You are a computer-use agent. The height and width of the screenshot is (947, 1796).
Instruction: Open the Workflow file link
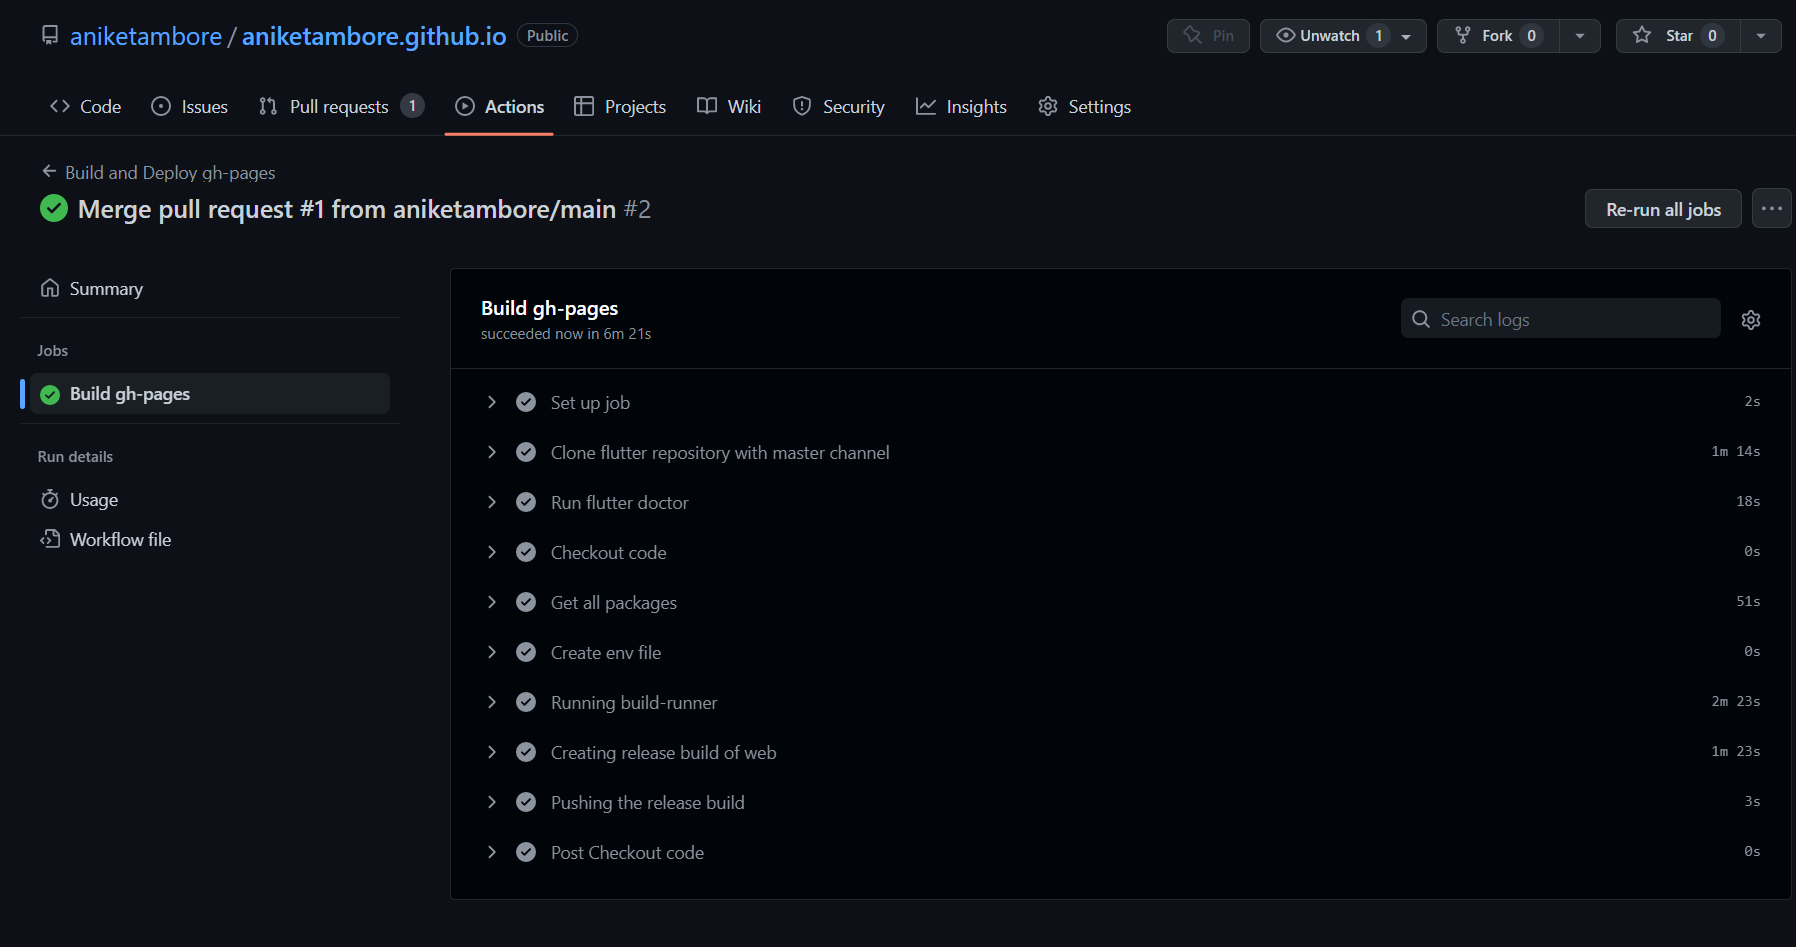(x=210, y=539)
